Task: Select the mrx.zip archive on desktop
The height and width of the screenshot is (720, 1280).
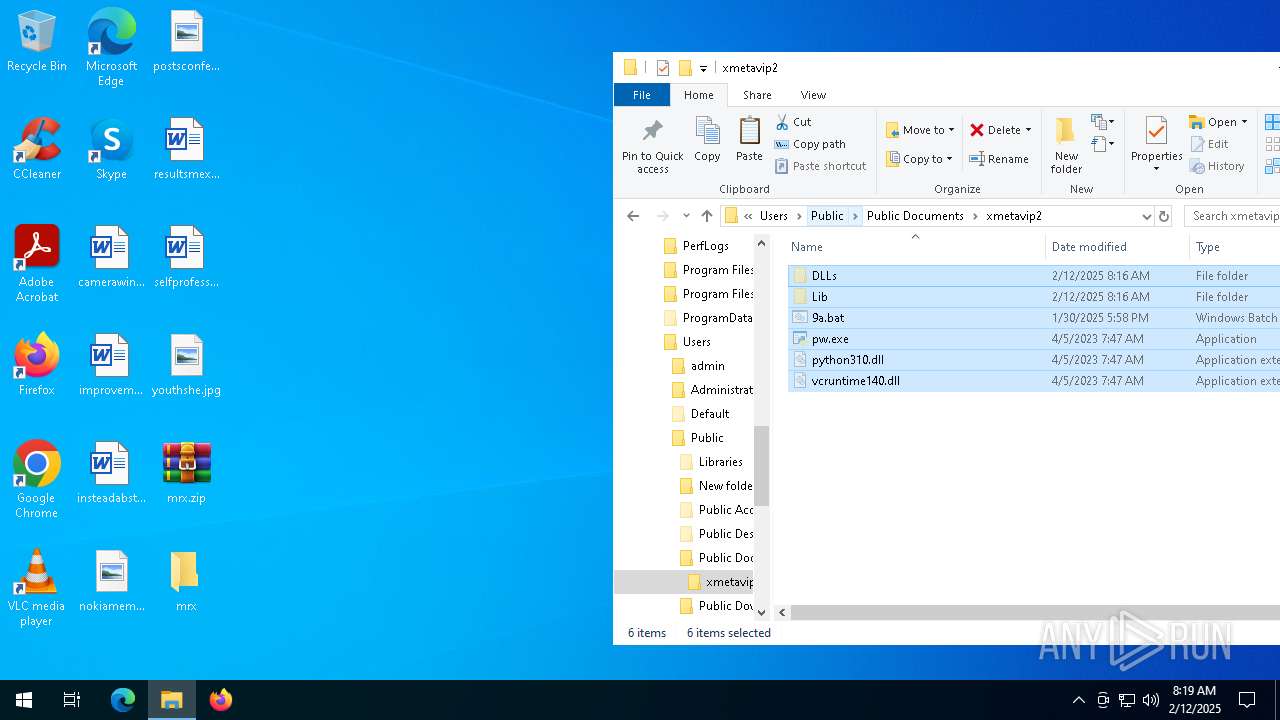Action: (186, 474)
